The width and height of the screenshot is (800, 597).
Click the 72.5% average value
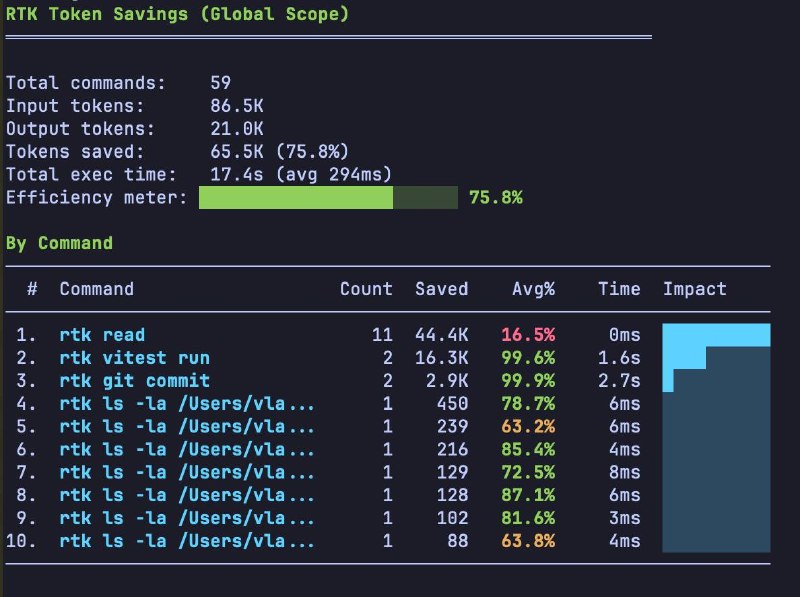(528, 472)
